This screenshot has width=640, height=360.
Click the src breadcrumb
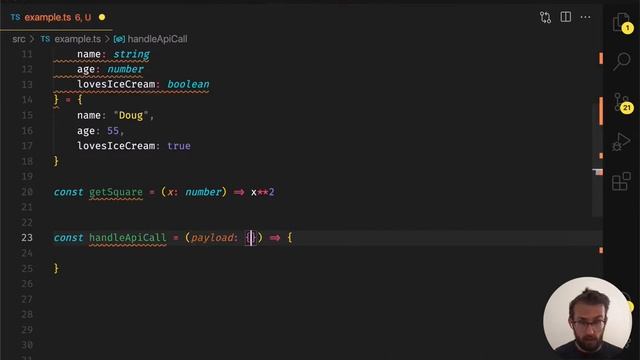[18, 39]
